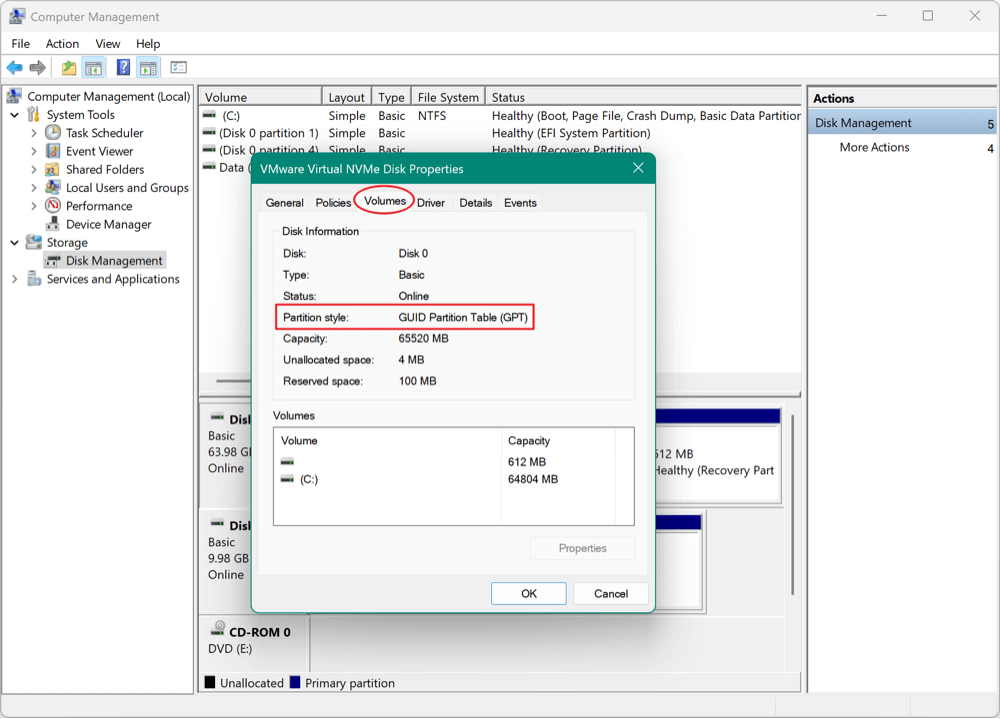Image resolution: width=1000 pixels, height=719 pixels.
Task: Click More Actions in Actions pane
Action: point(874,147)
